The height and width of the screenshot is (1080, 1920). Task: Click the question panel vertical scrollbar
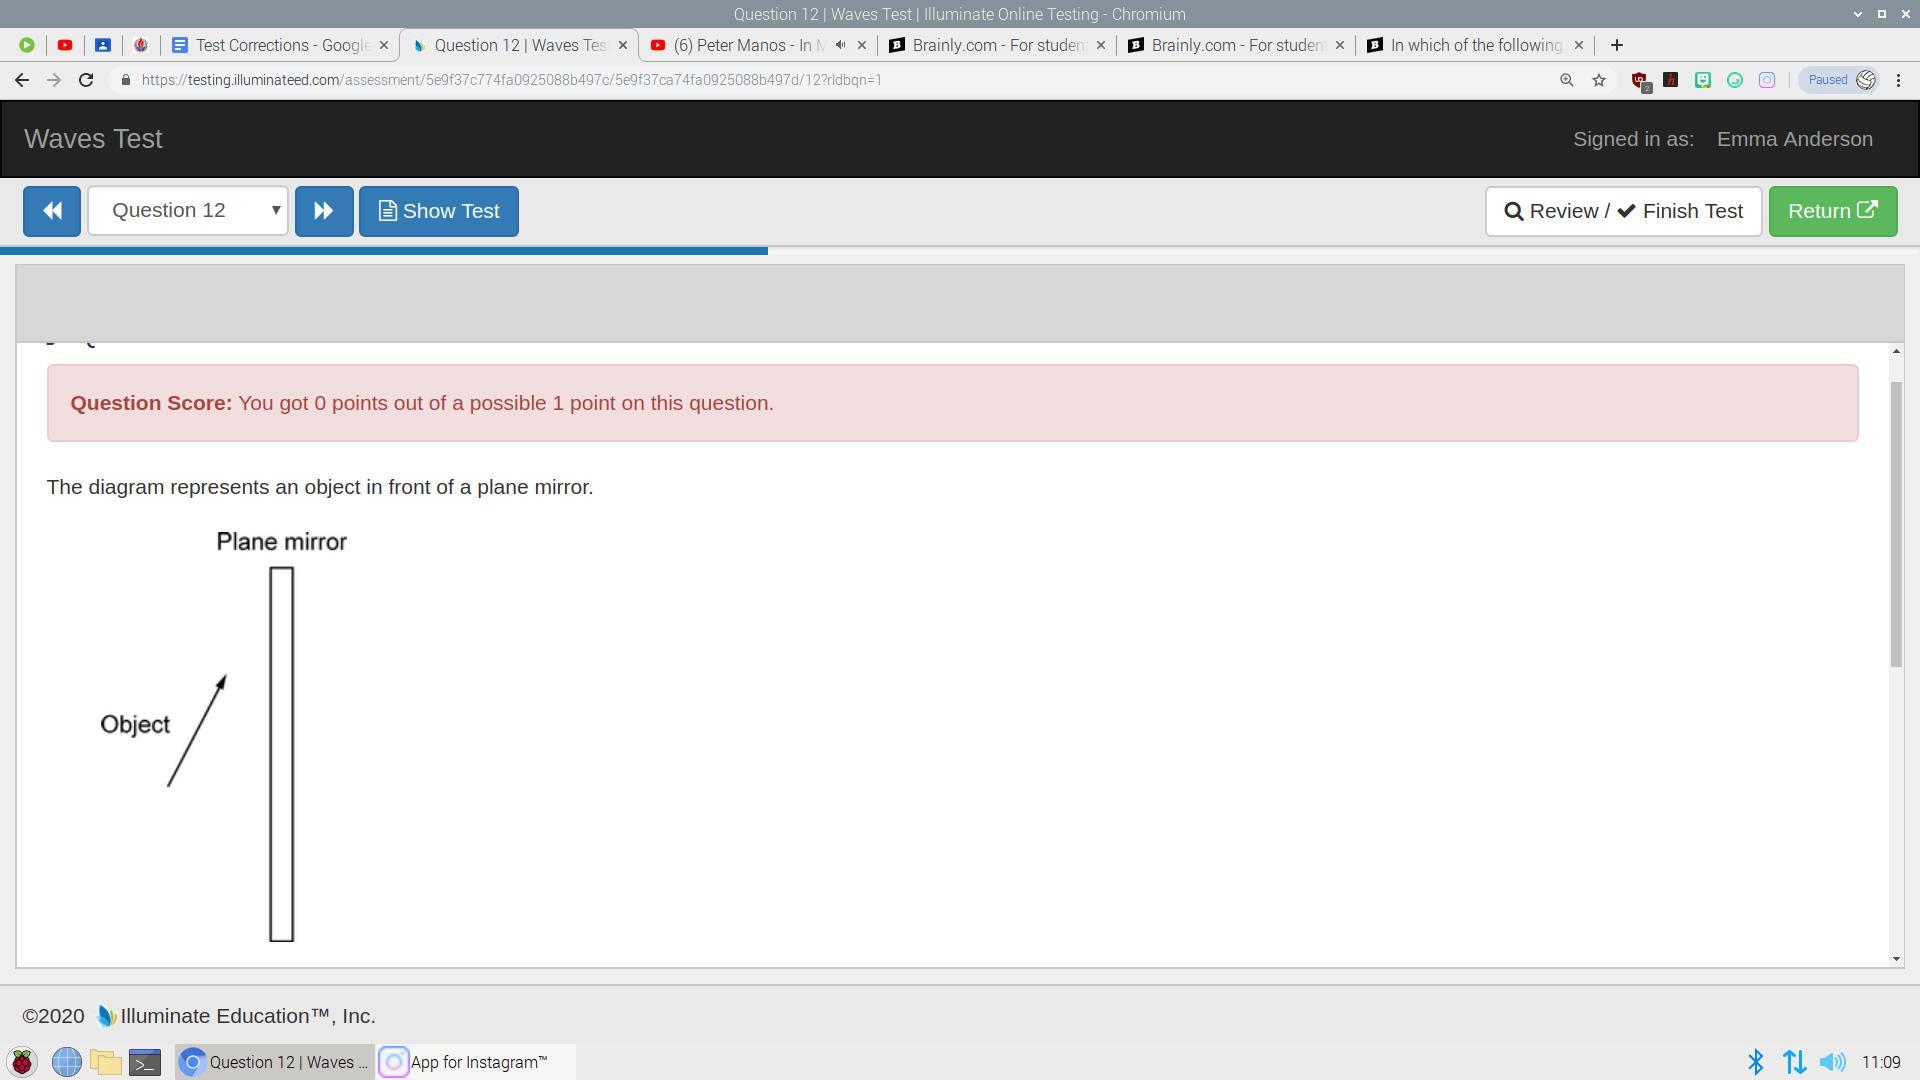1895,525
